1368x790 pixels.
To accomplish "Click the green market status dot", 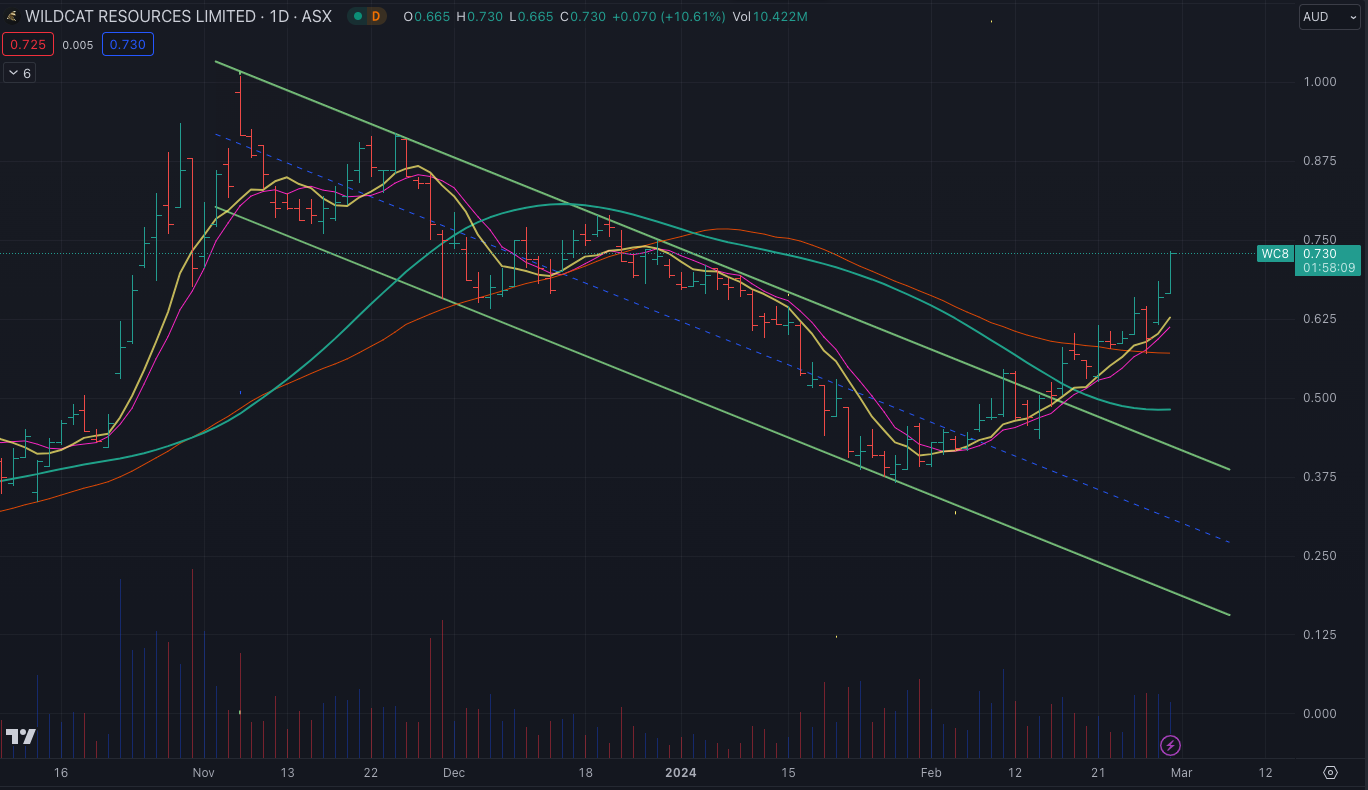I will 358,17.
